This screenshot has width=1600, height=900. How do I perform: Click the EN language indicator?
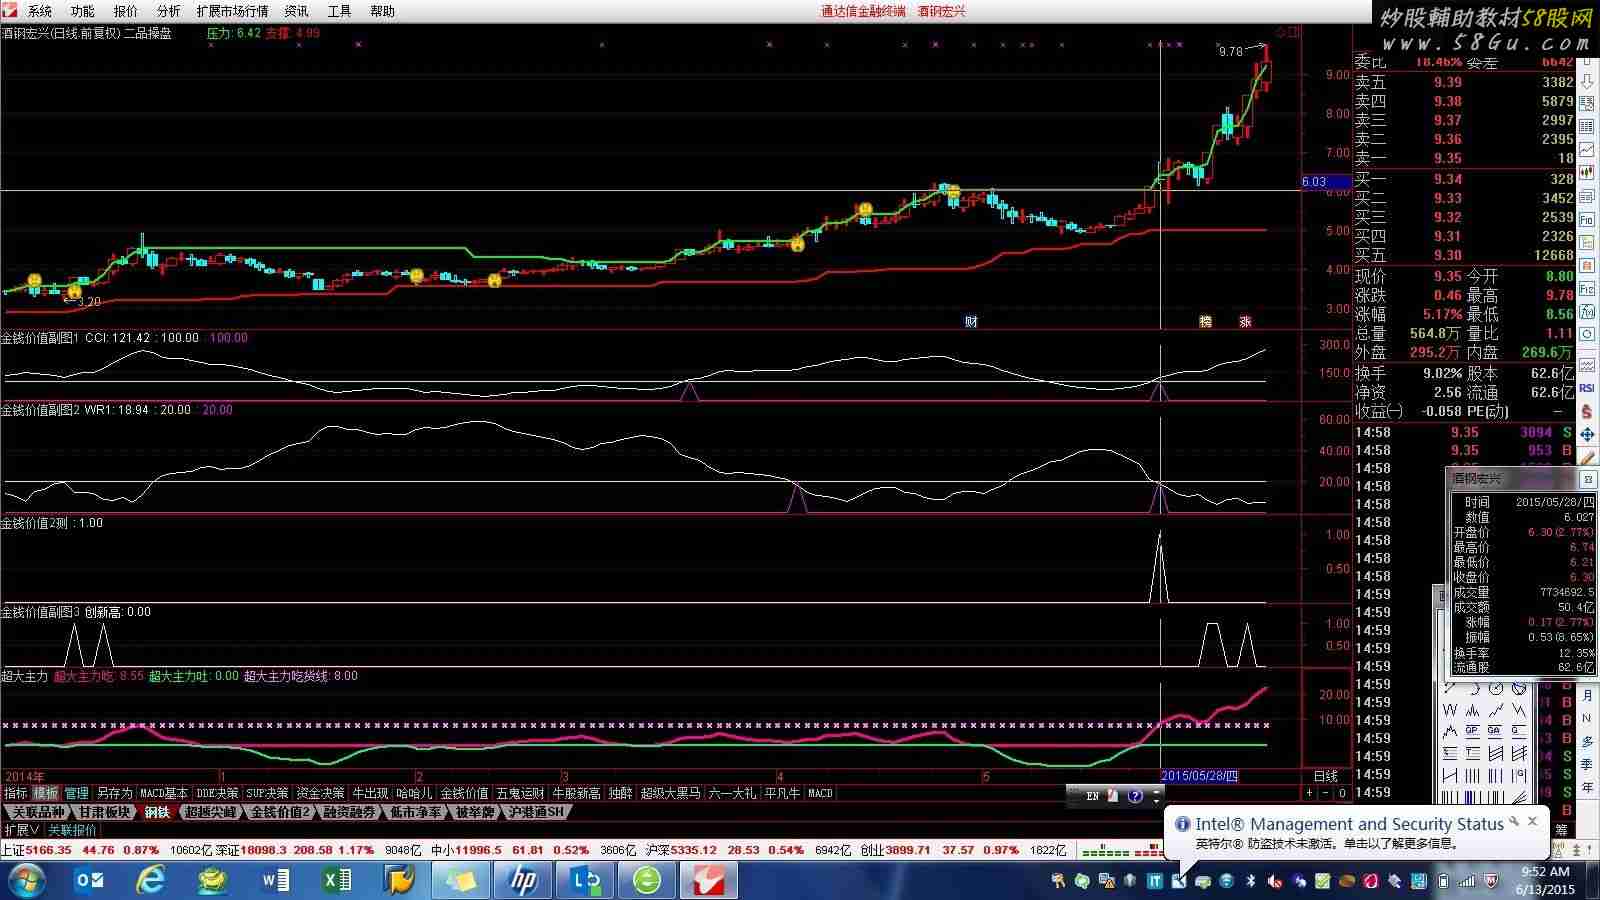tap(1092, 796)
